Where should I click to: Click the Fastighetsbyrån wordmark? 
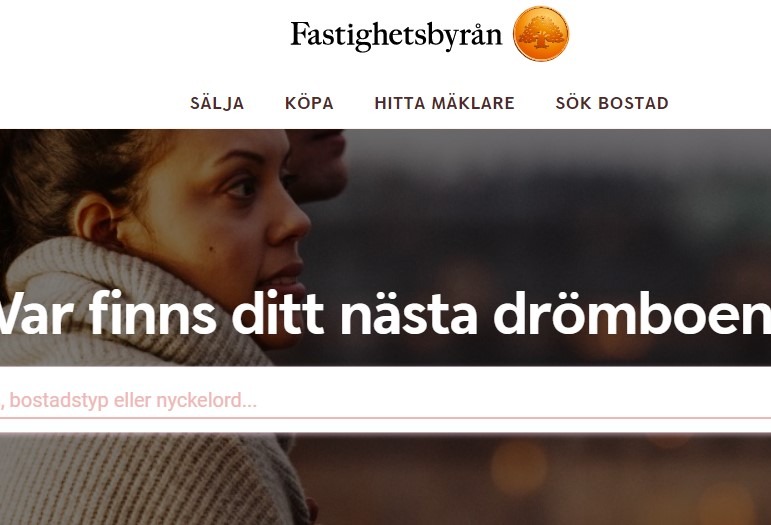tap(396, 36)
